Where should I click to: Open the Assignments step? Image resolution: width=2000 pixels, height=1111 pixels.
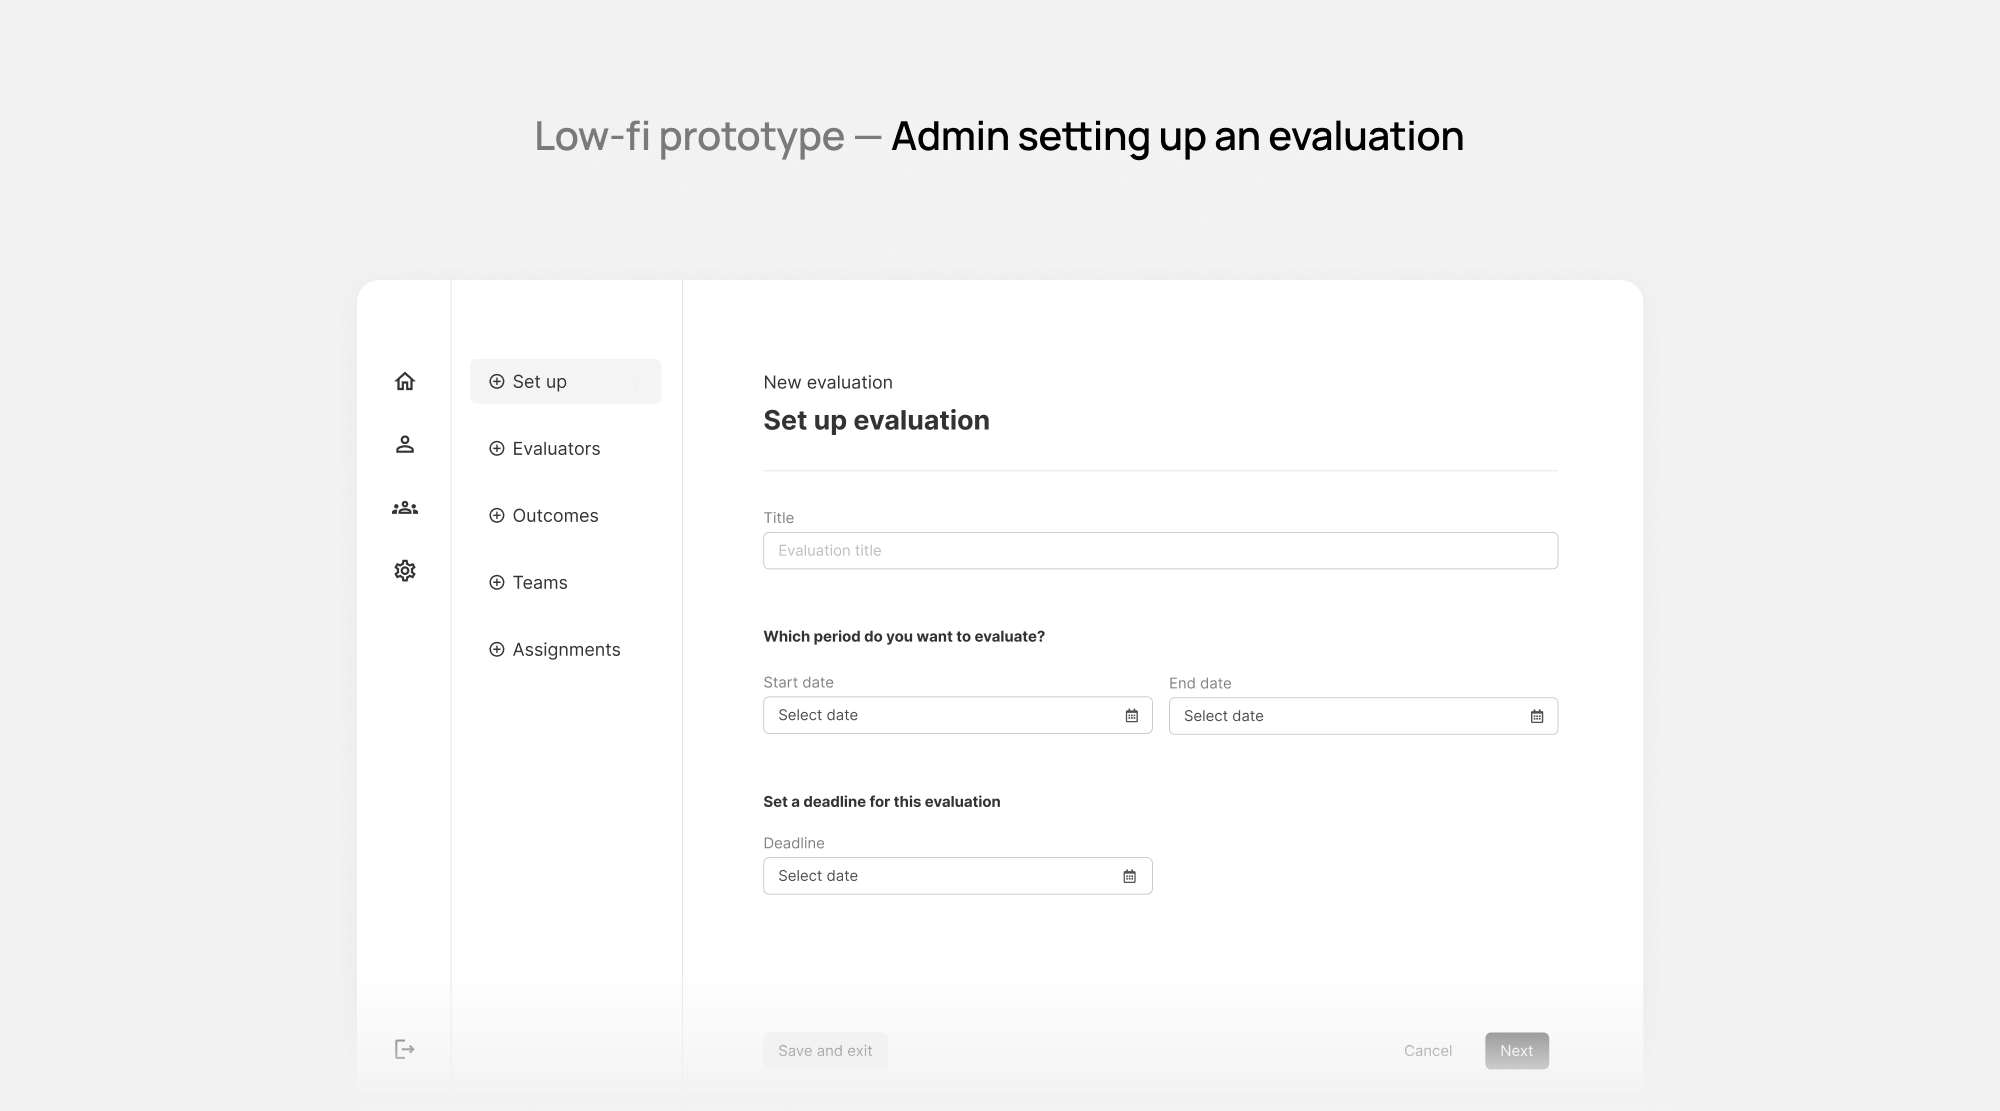(x=566, y=650)
